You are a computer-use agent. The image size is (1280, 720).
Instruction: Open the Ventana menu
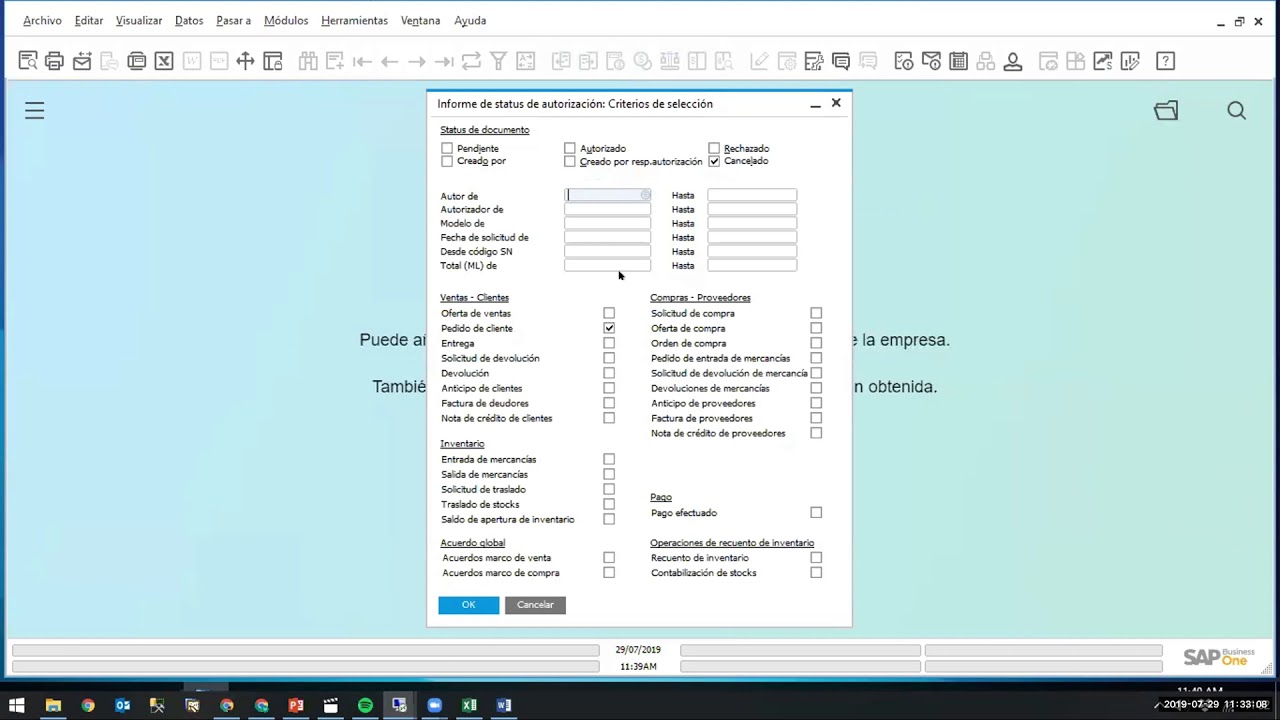point(420,20)
